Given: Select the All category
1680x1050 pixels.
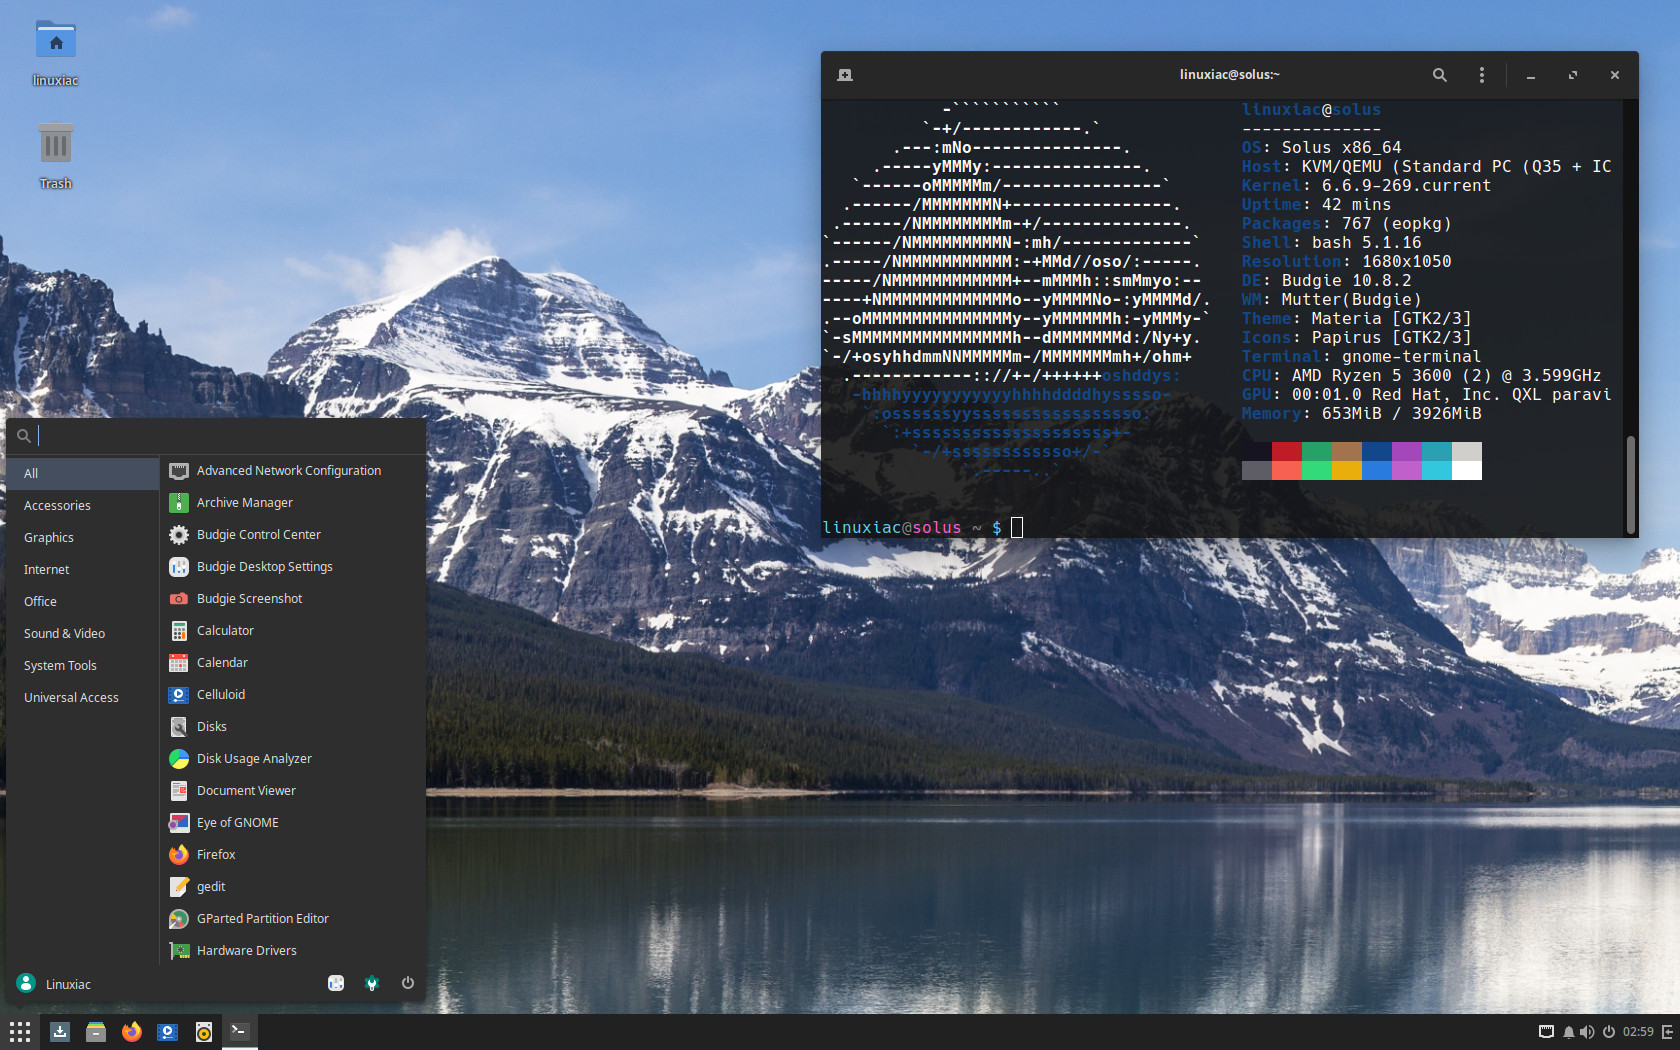Looking at the screenshot, I should pyautogui.click(x=83, y=473).
